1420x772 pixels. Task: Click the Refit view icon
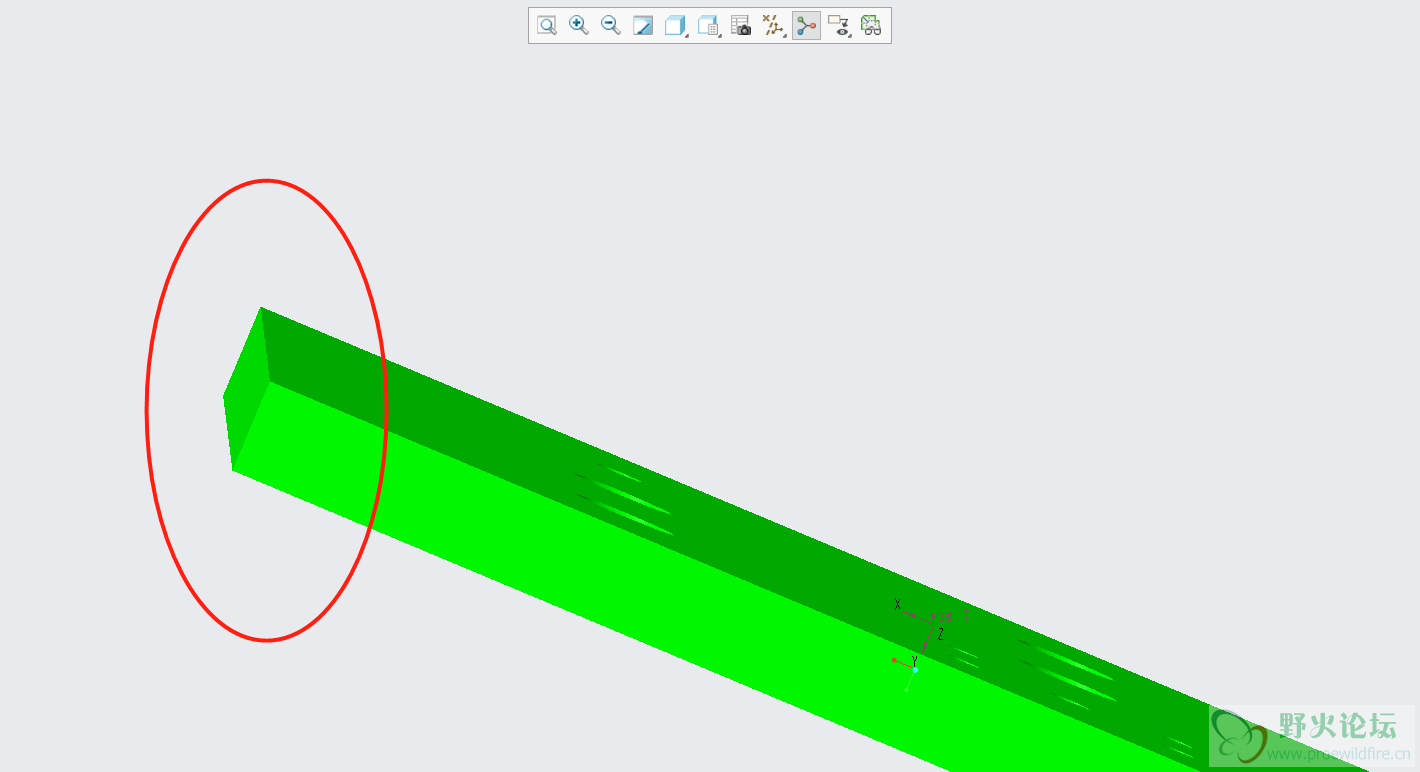[x=547, y=26]
